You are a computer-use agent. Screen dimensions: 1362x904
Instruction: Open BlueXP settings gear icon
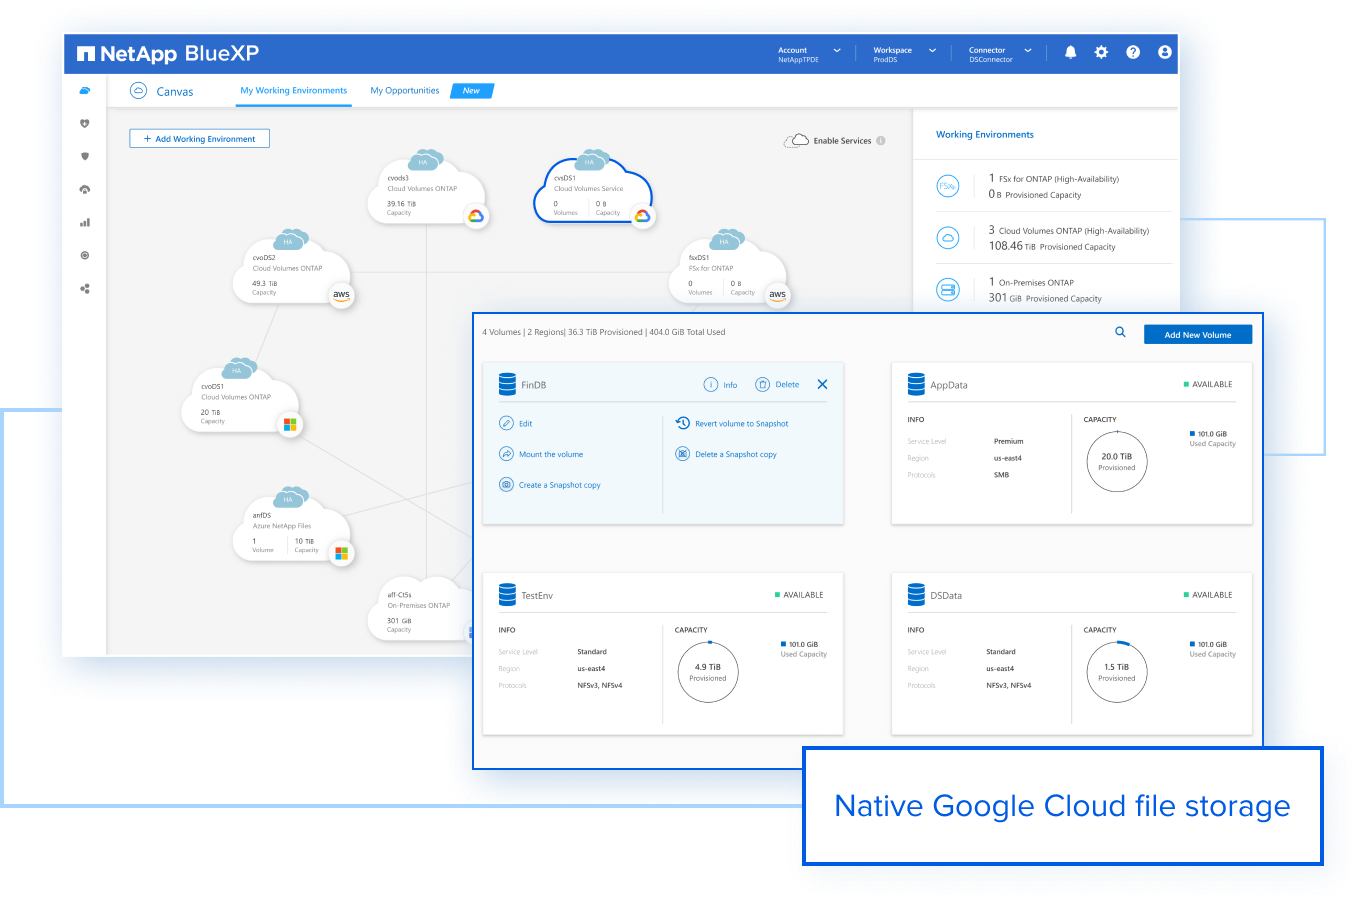pos(1101,52)
